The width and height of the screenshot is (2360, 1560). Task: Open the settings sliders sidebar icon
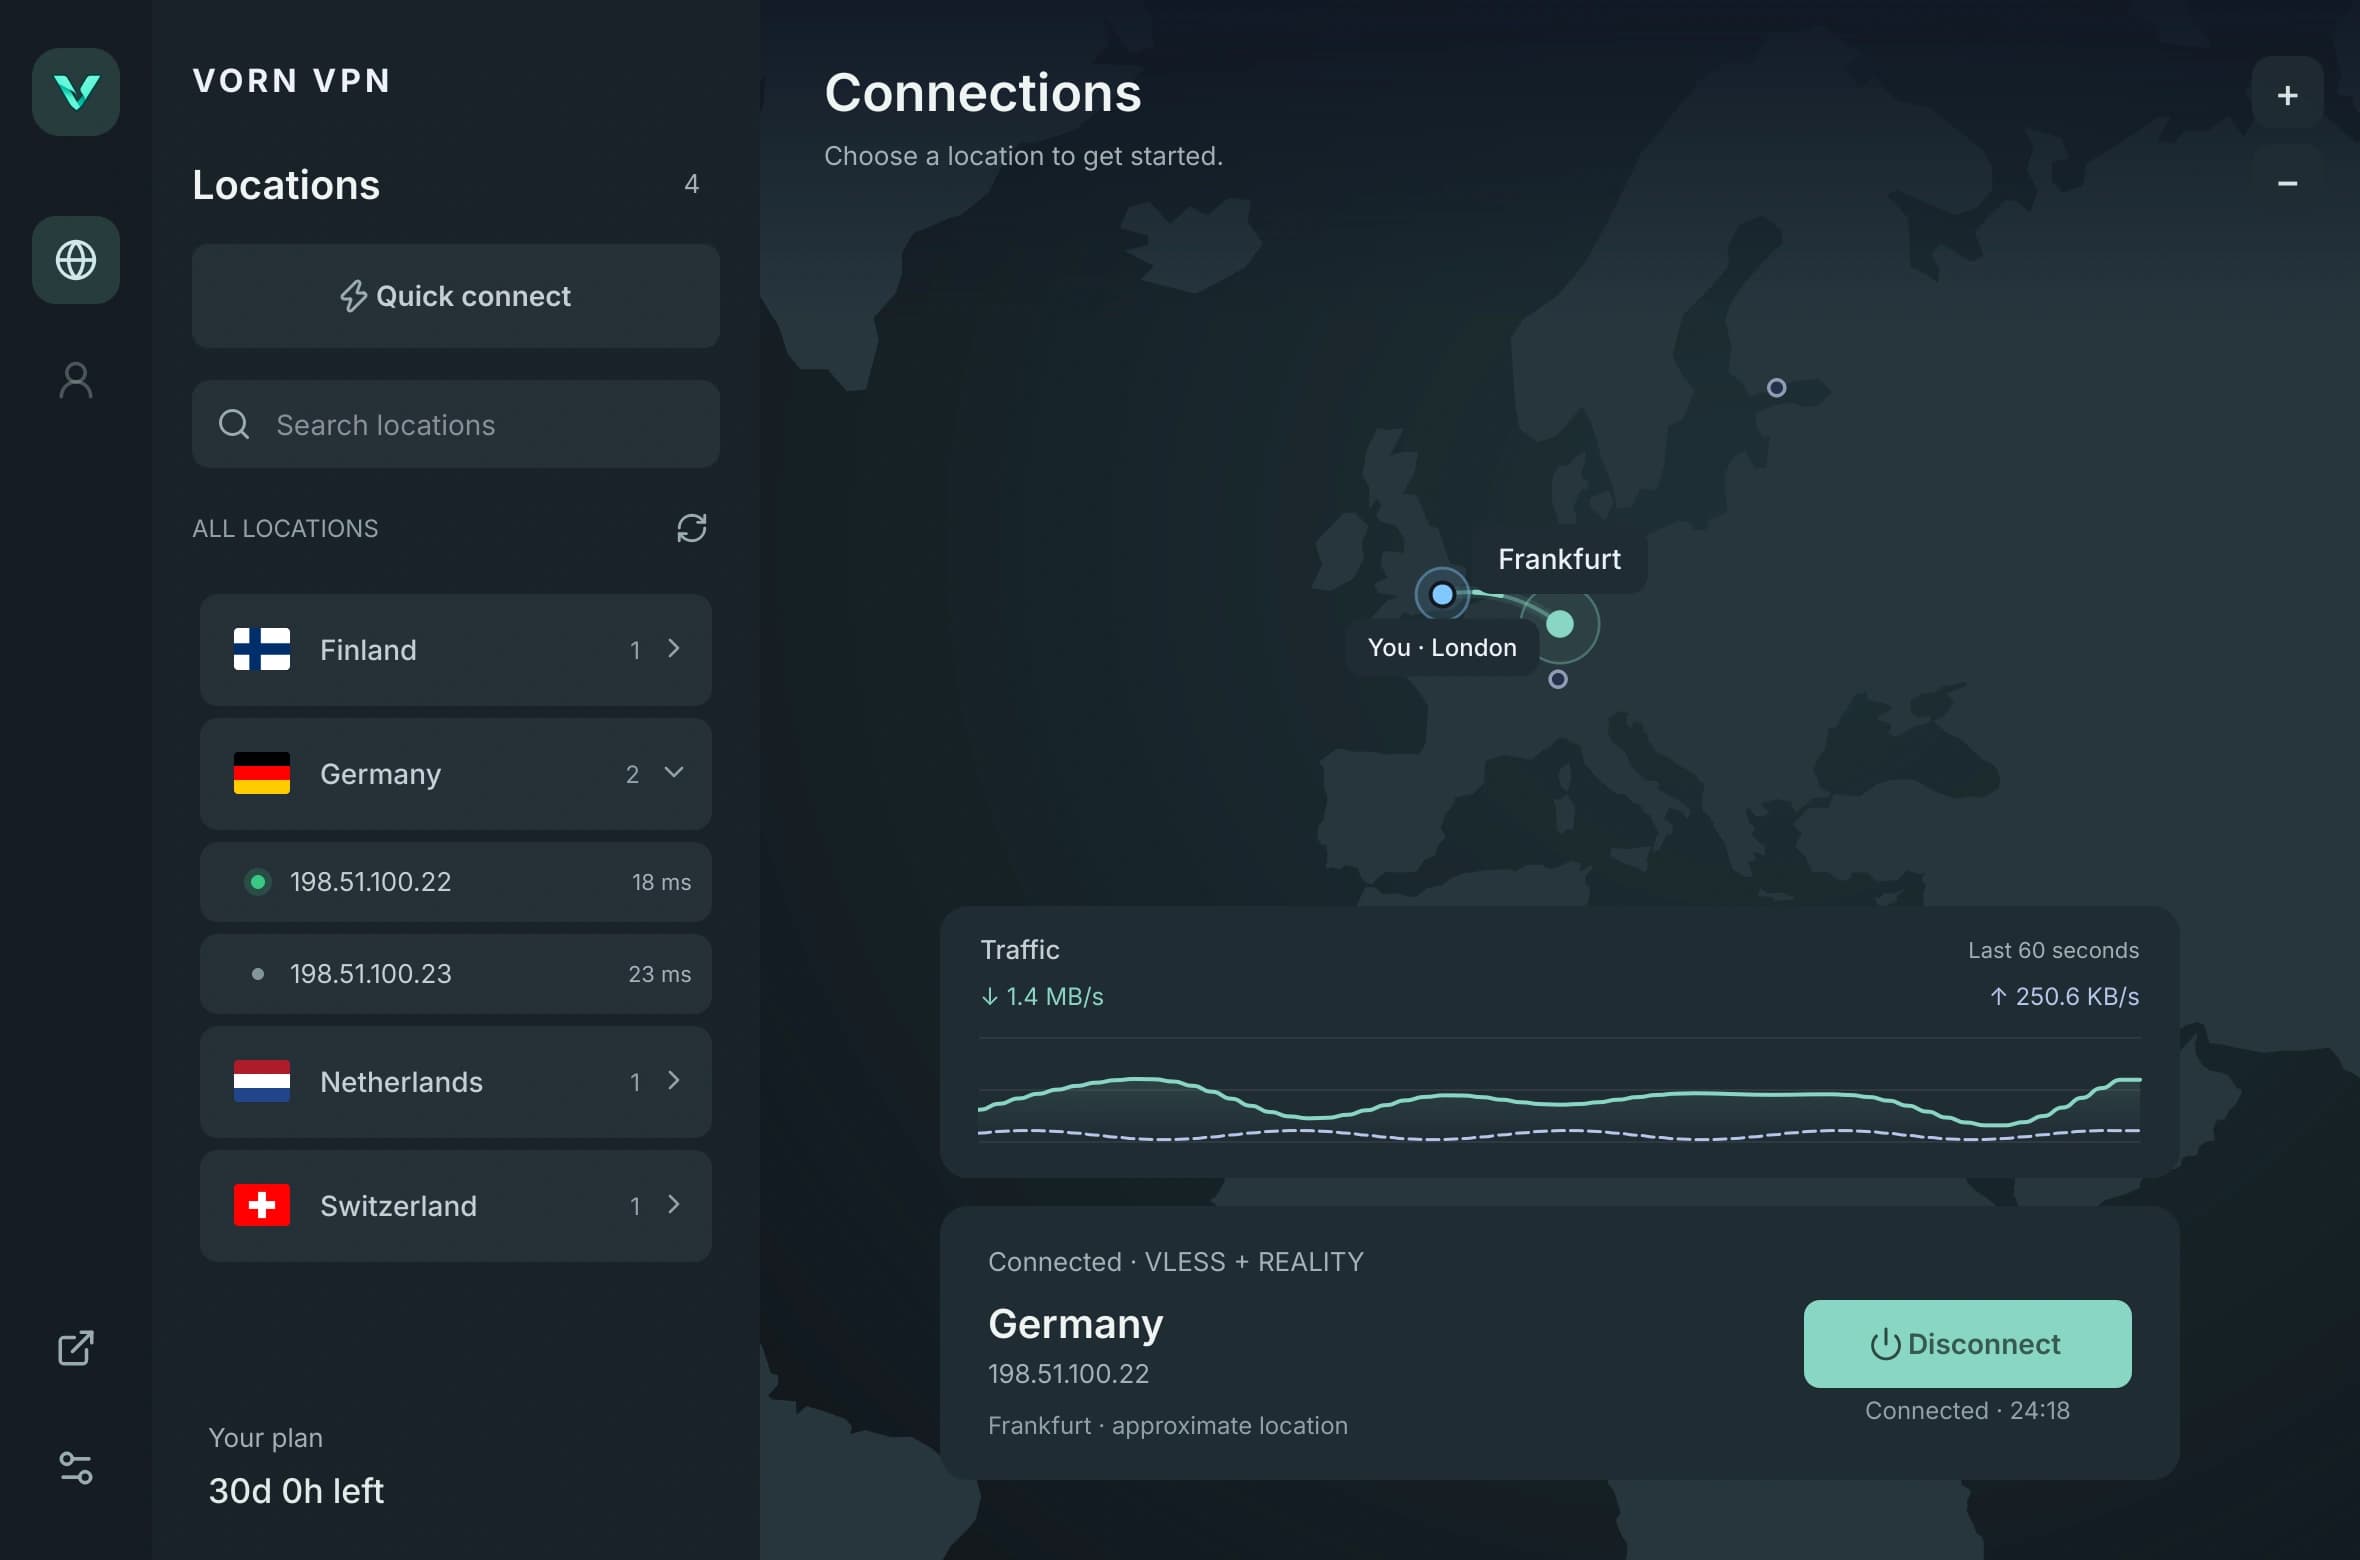pos(76,1468)
